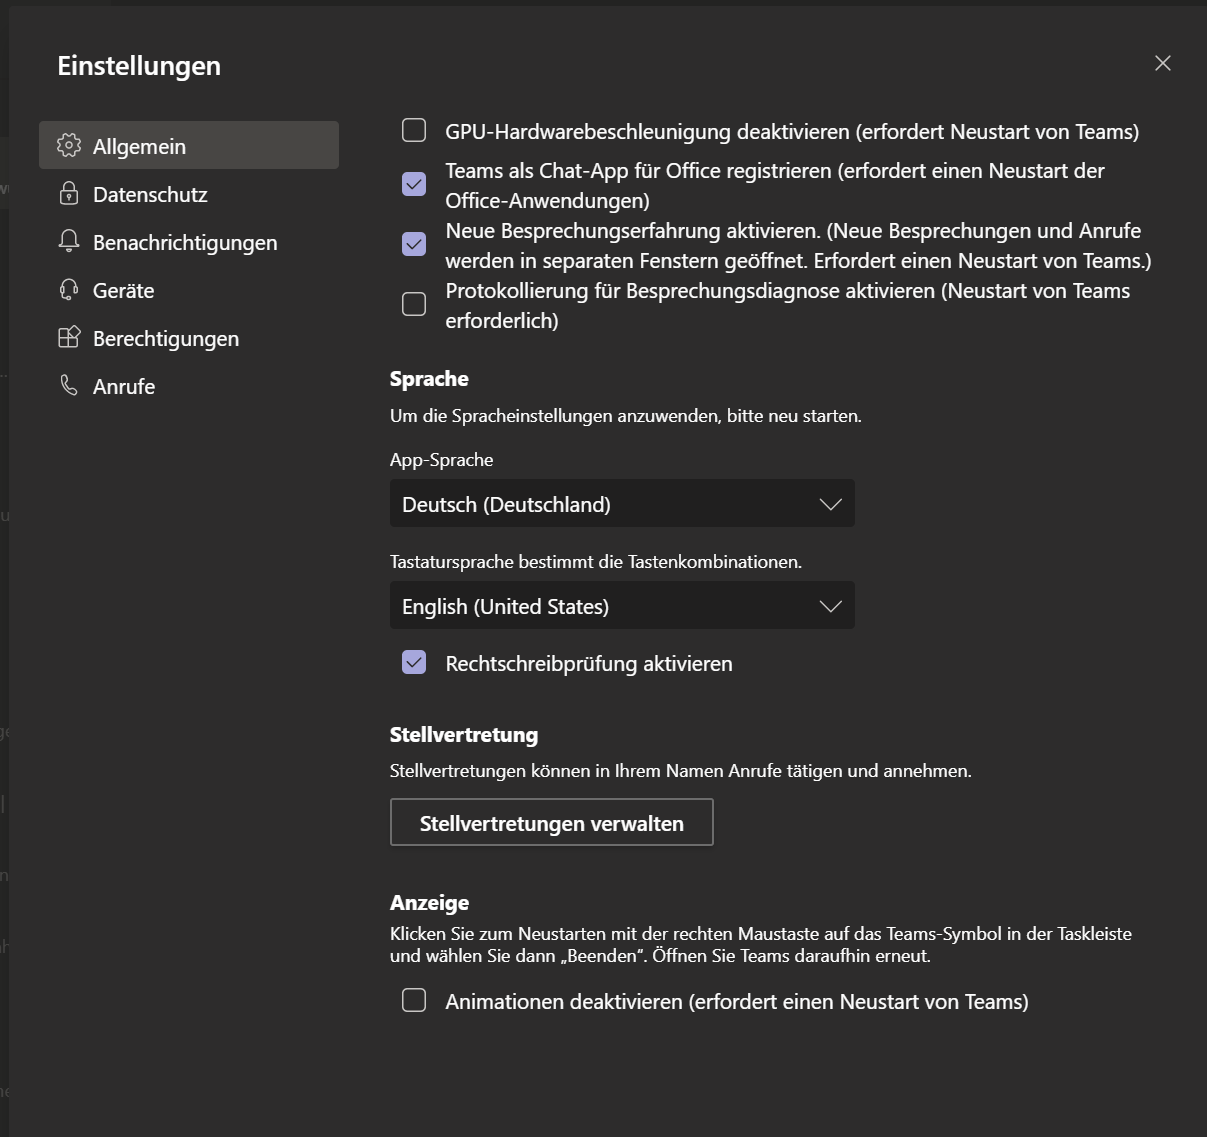Image resolution: width=1207 pixels, height=1137 pixels.
Task: Uncheck Teams als Chat-App für Office registrieren
Action: tap(414, 184)
